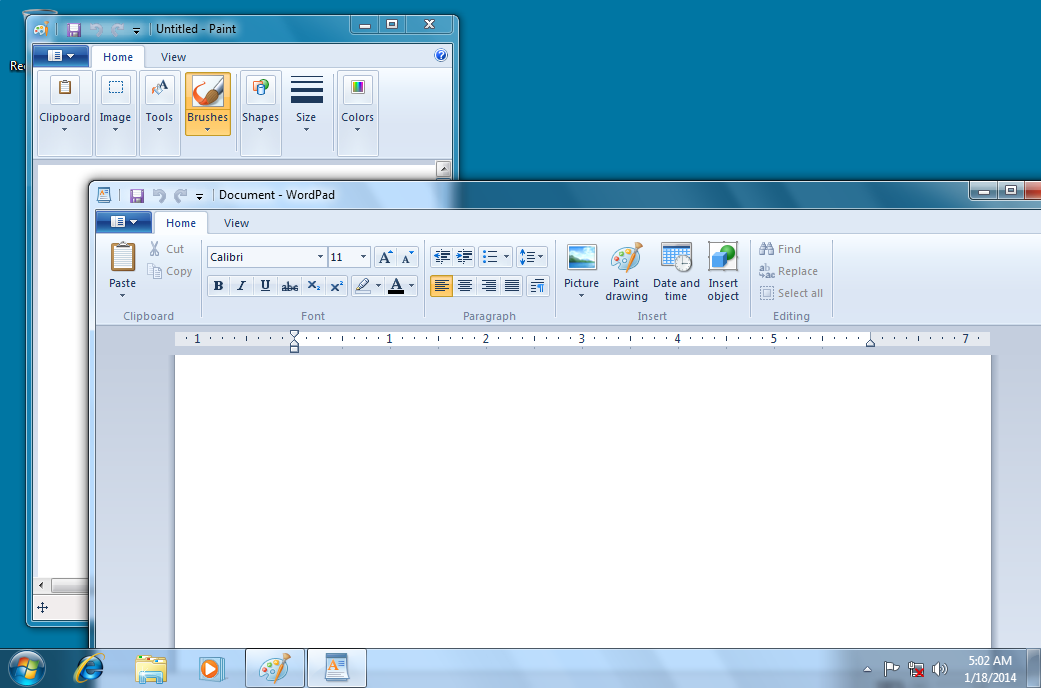Open the Clipboard group in Paint
The image size is (1041, 688).
point(64,113)
